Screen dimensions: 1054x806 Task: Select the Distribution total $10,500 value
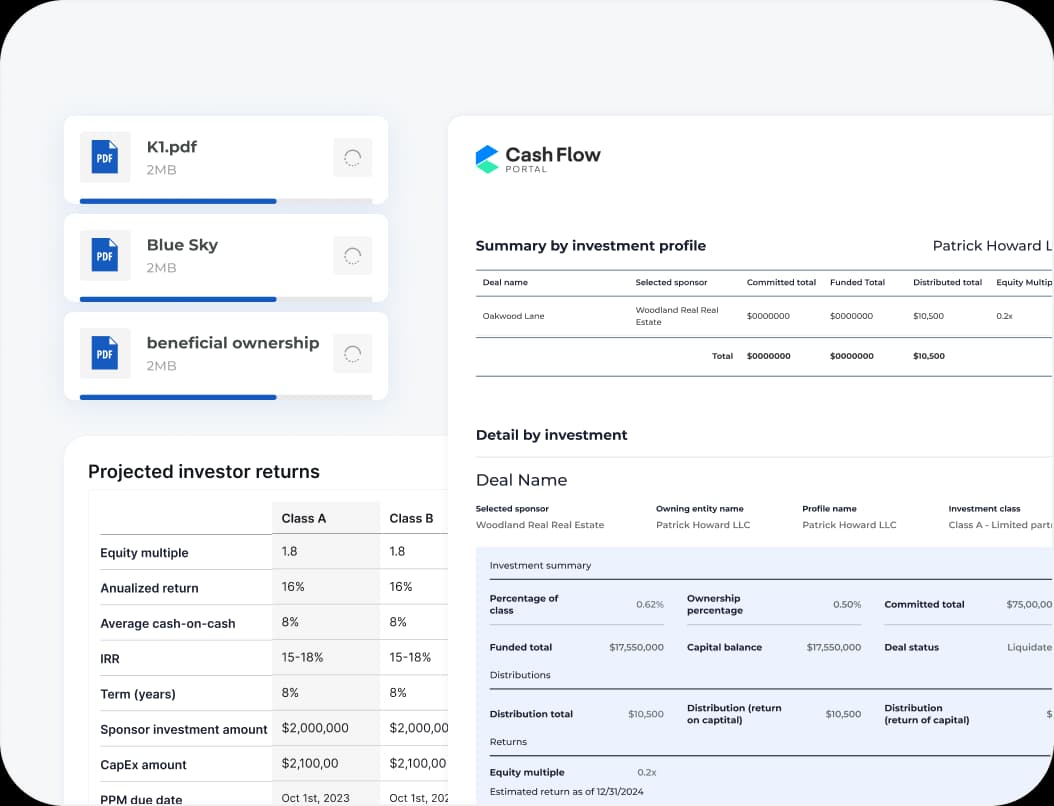[x=647, y=714]
